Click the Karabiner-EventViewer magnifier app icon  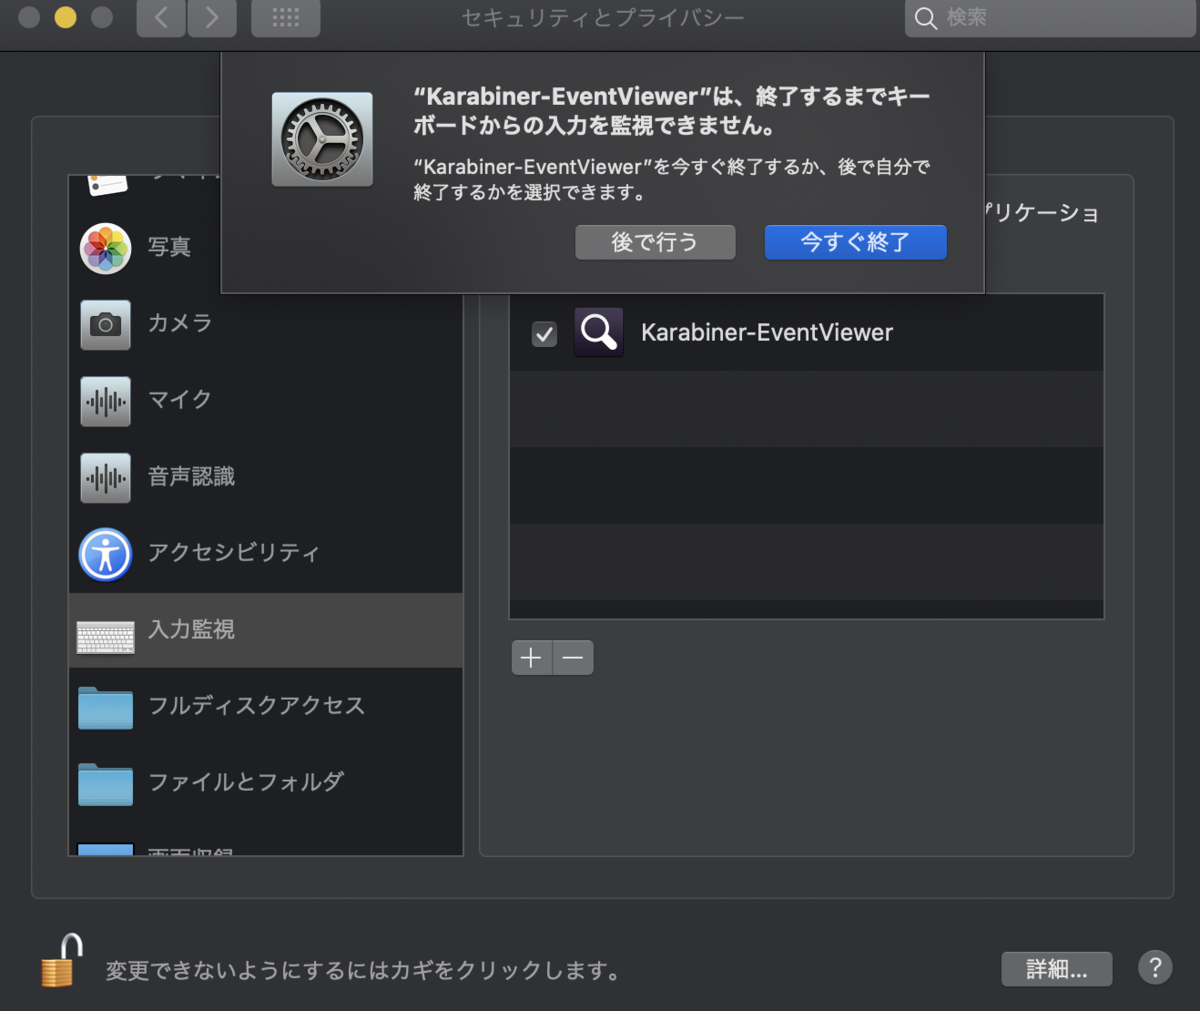pyautogui.click(x=599, y=332)
